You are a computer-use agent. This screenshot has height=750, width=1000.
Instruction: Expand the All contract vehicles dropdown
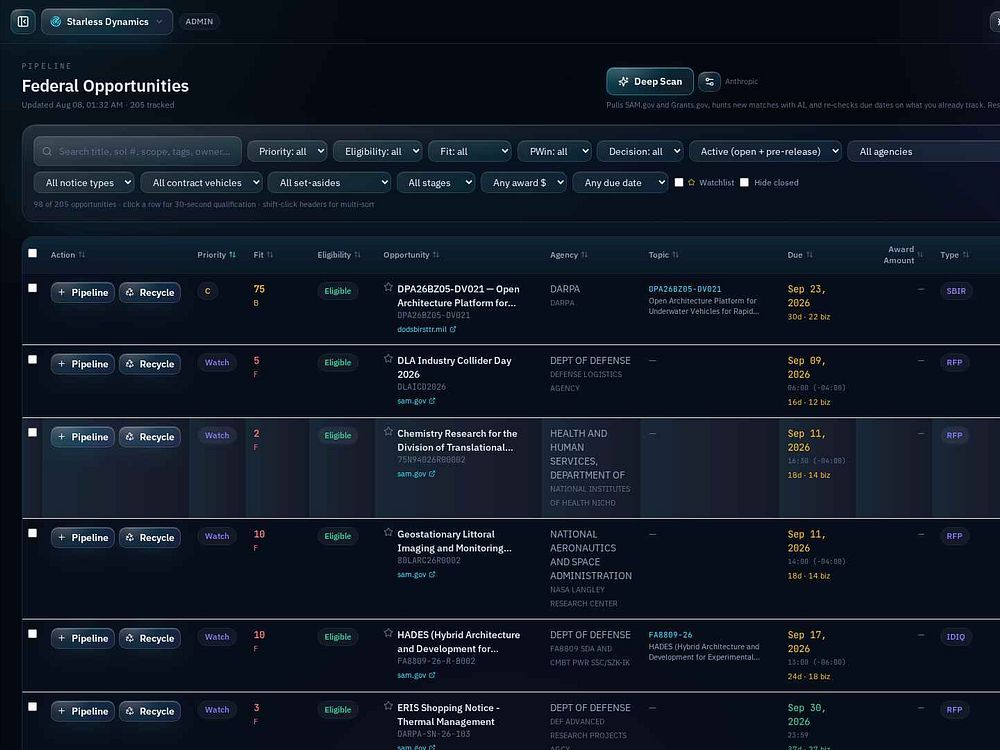point(202,183)
